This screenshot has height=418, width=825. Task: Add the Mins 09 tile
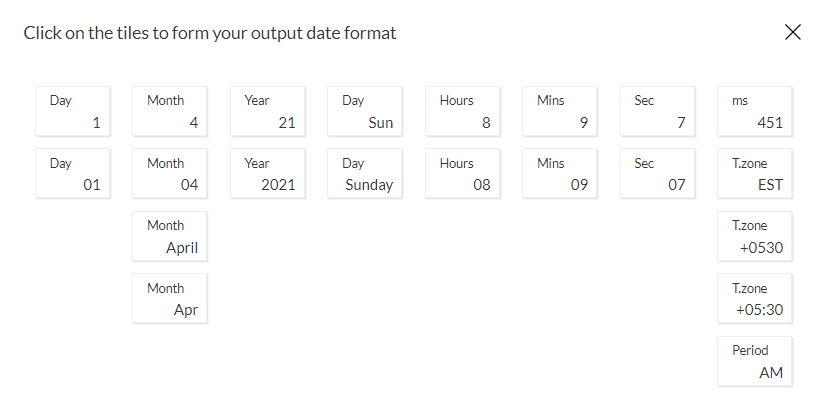[560, 173]
